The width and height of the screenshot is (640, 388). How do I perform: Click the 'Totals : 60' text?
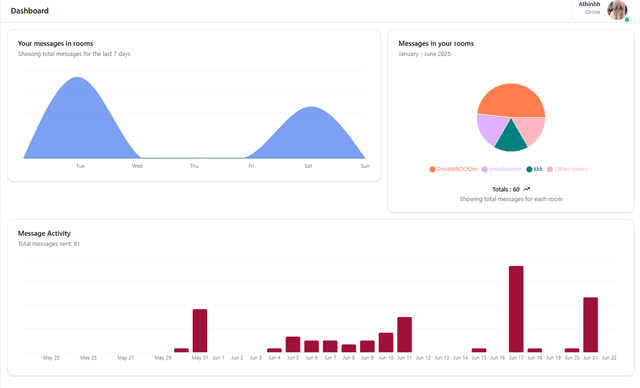[506, 189]
